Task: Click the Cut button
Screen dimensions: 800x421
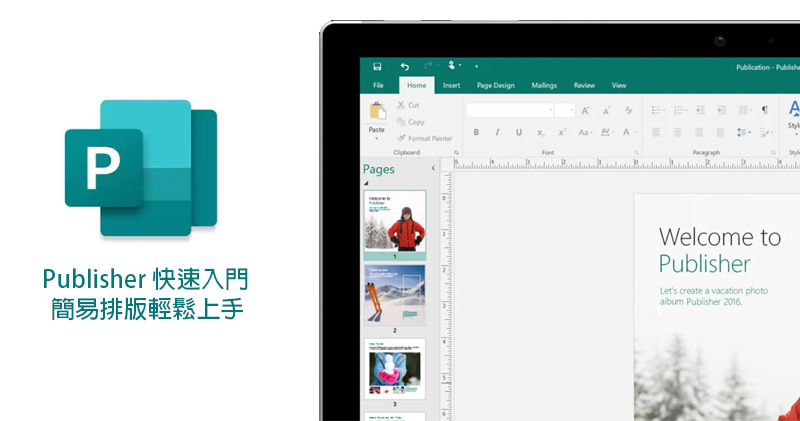Action: coord(408,105)
